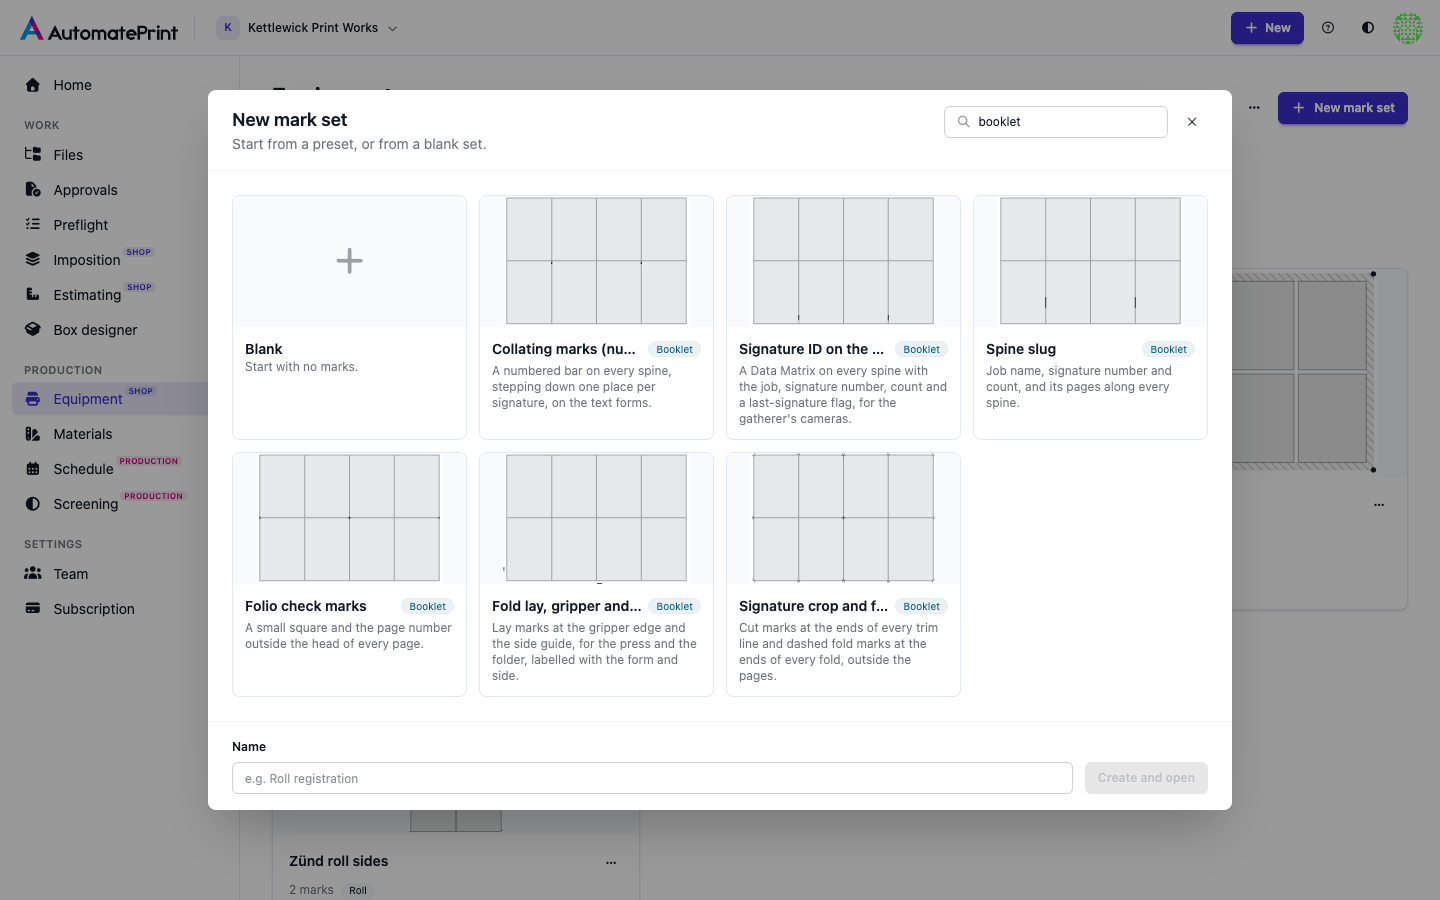Click the Zünd roll sides card title
Viewport: 1440px width, 900px height.
click(x=338, y=861)
